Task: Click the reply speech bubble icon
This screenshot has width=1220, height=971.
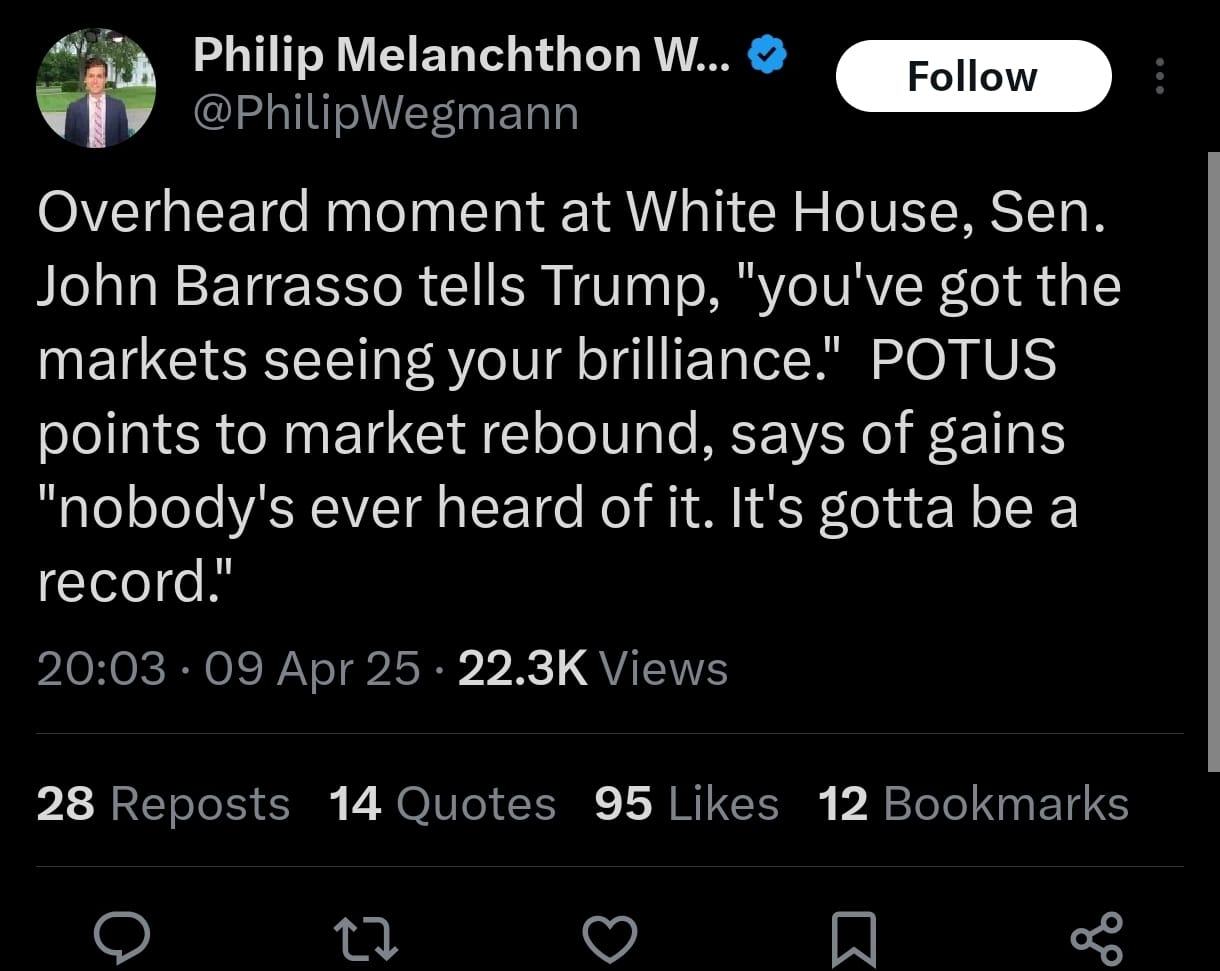Action: click(x=122, y=937)
